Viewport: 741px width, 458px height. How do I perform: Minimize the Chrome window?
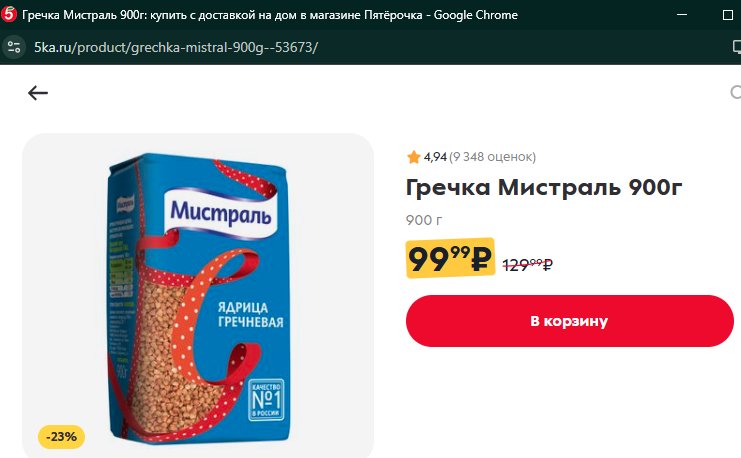click(682, 15)
